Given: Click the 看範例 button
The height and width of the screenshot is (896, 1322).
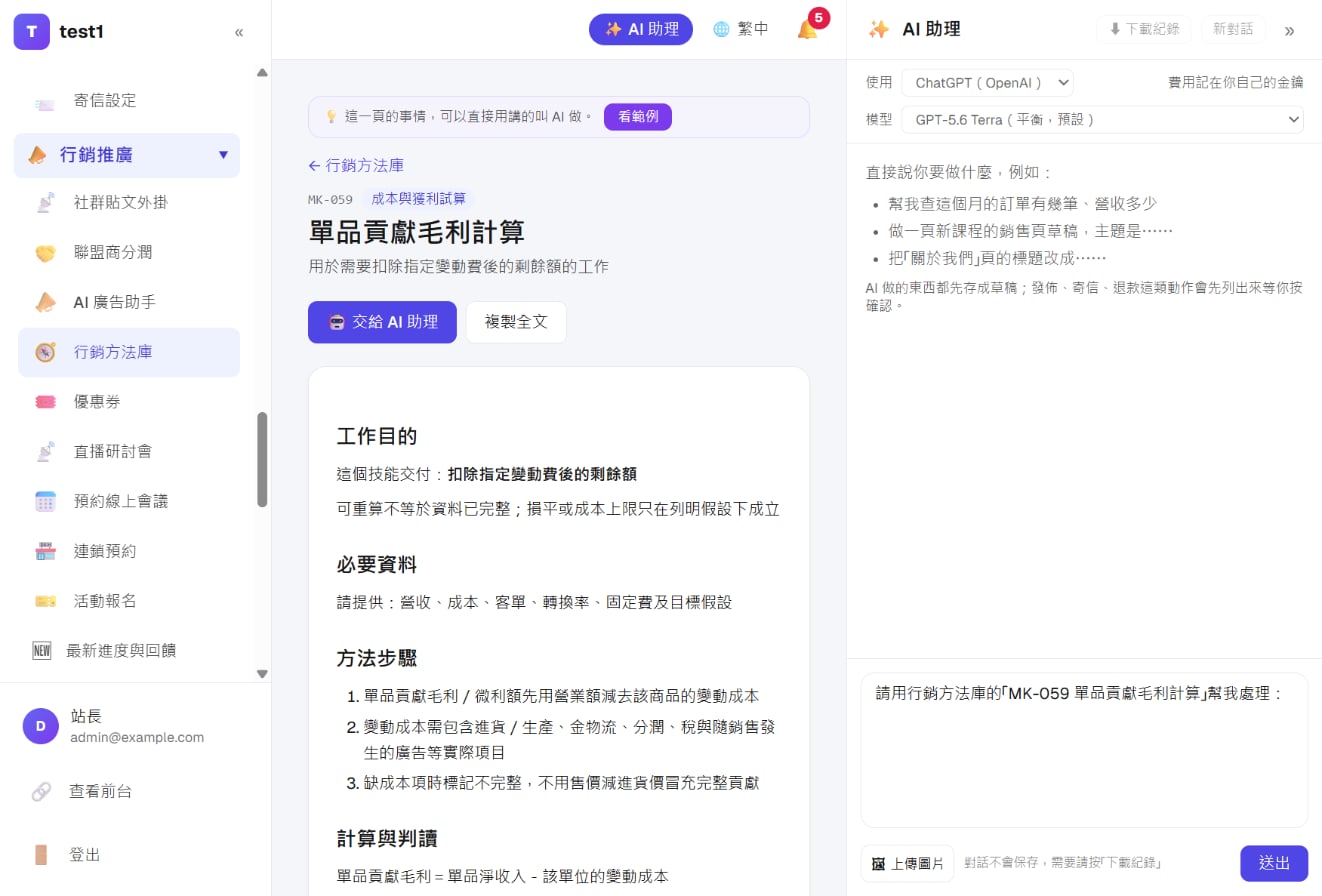Looking at the screenshot, I should (x=638, y=116).
